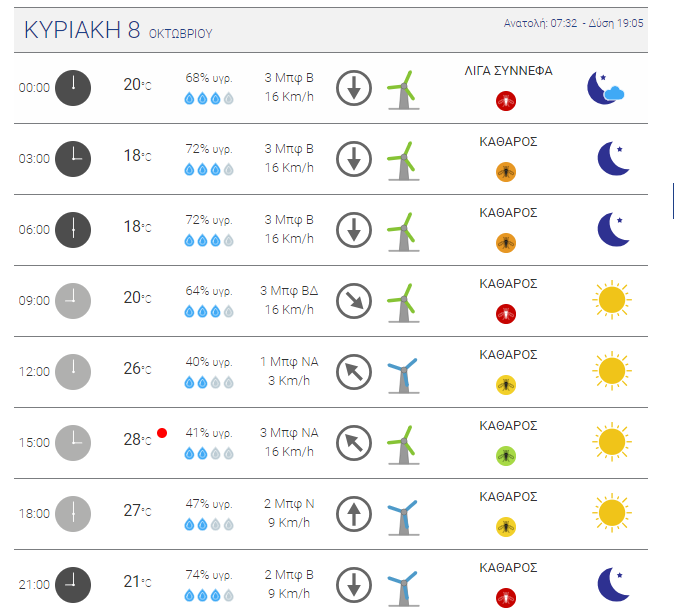The width and height of the screenshot is (674, 612).
Task: Click the red max temperature dot at 15:00
Action: click(162, 433)
